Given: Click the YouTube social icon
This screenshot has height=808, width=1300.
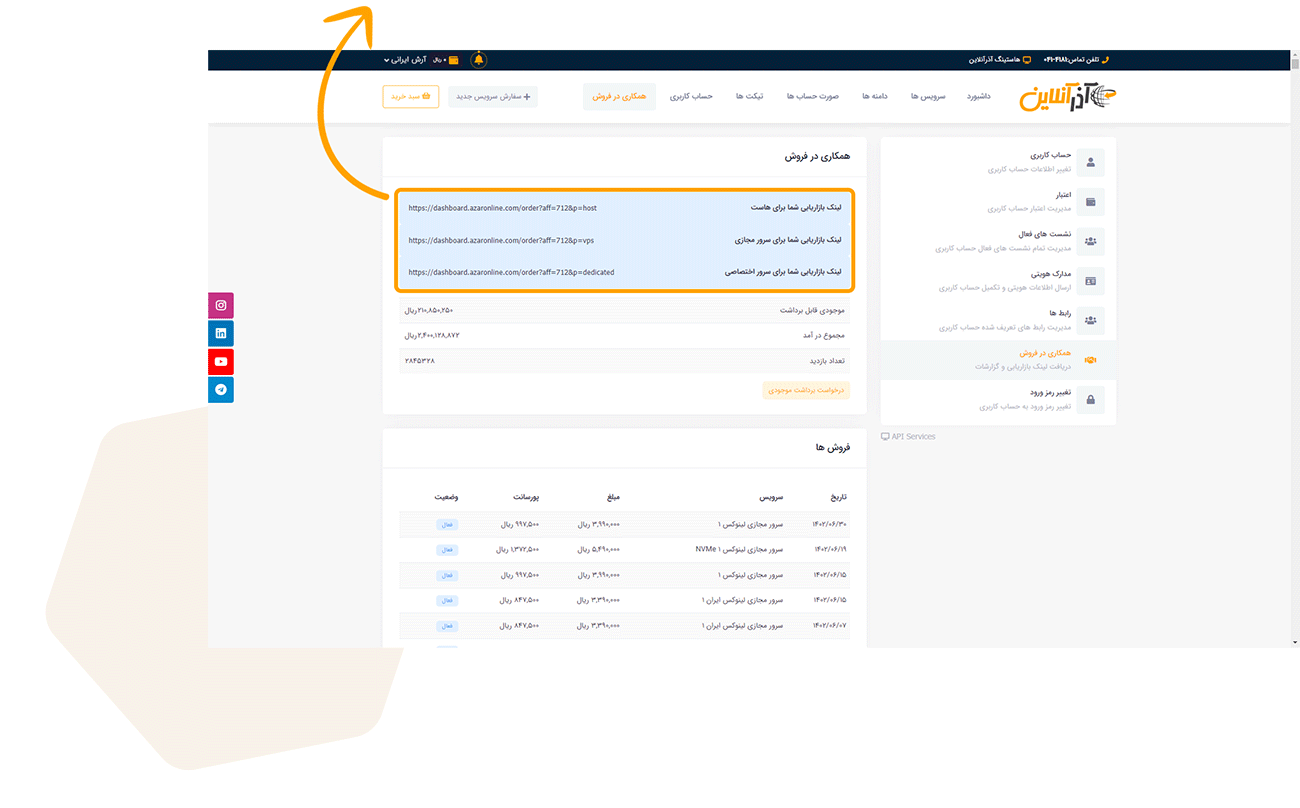Looking at the screenshot, I should [221, 362].
